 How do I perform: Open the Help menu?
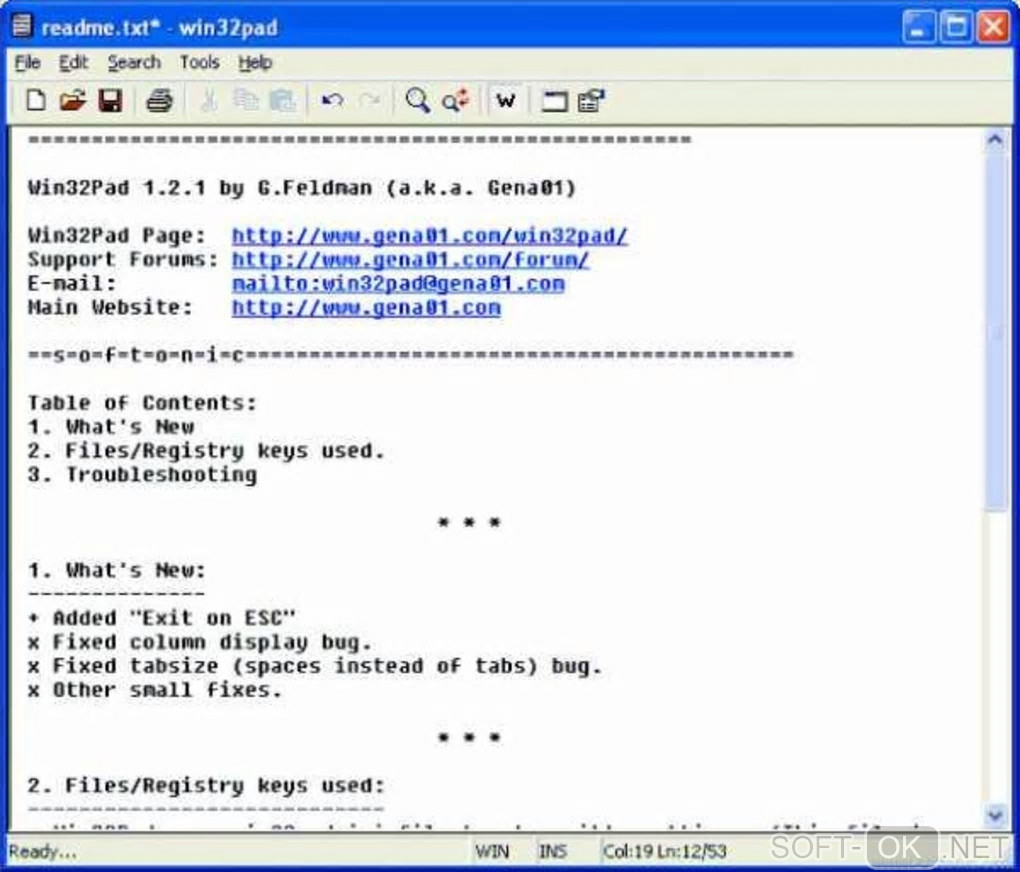pos(255,62)
